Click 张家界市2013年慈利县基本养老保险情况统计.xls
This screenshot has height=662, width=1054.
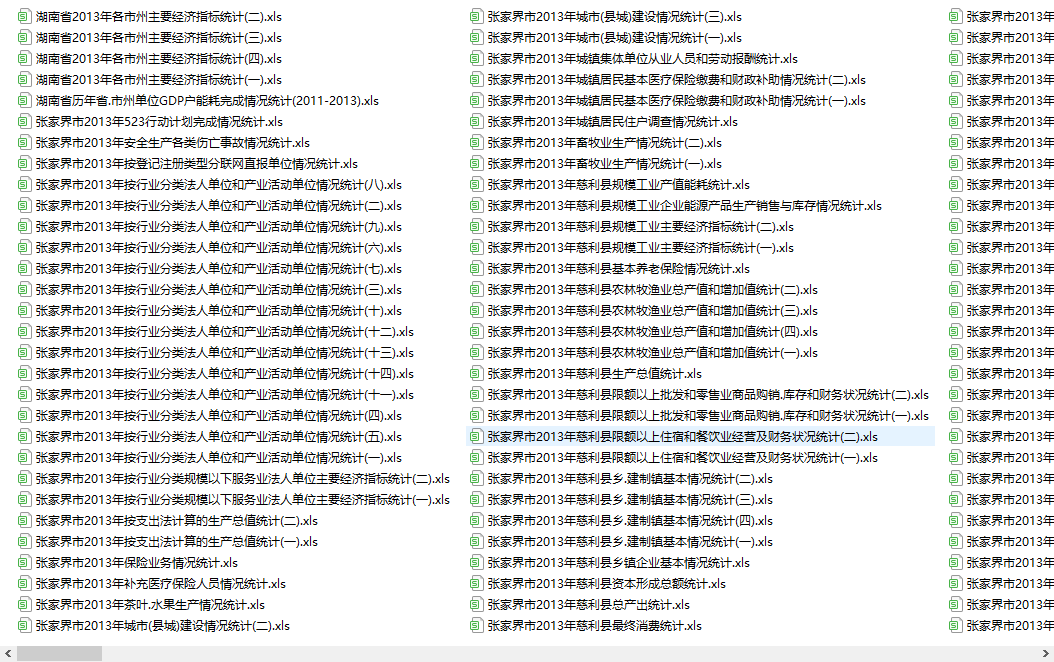(x=618, y=269)
